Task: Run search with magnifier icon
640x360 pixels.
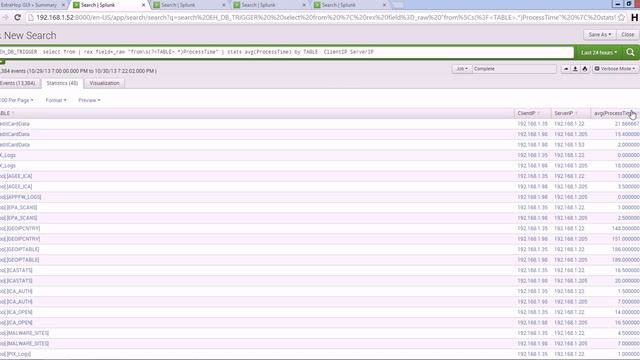Action: tap(630, 52)
